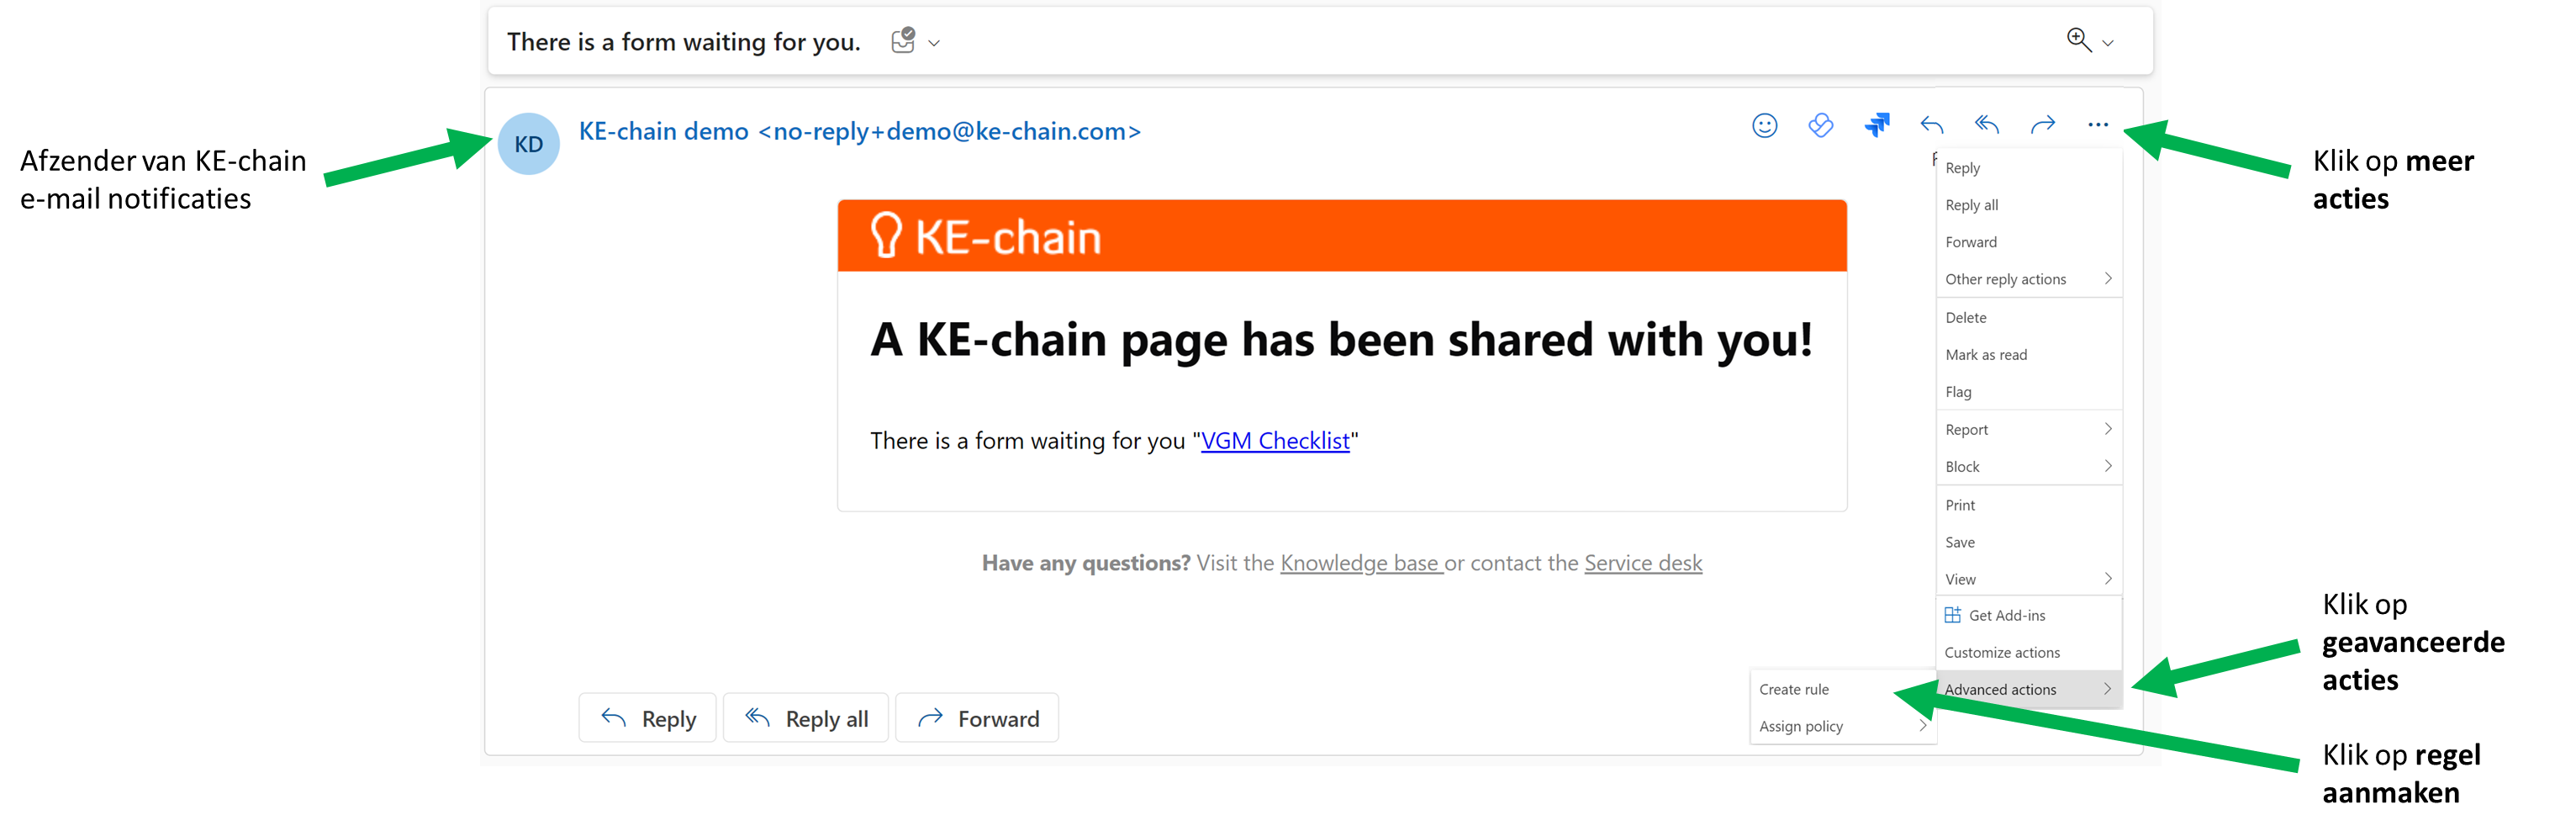This screenshot has height=831, width=2576.
Task: Expand the Report submenu
Action: coord(2028,430)
